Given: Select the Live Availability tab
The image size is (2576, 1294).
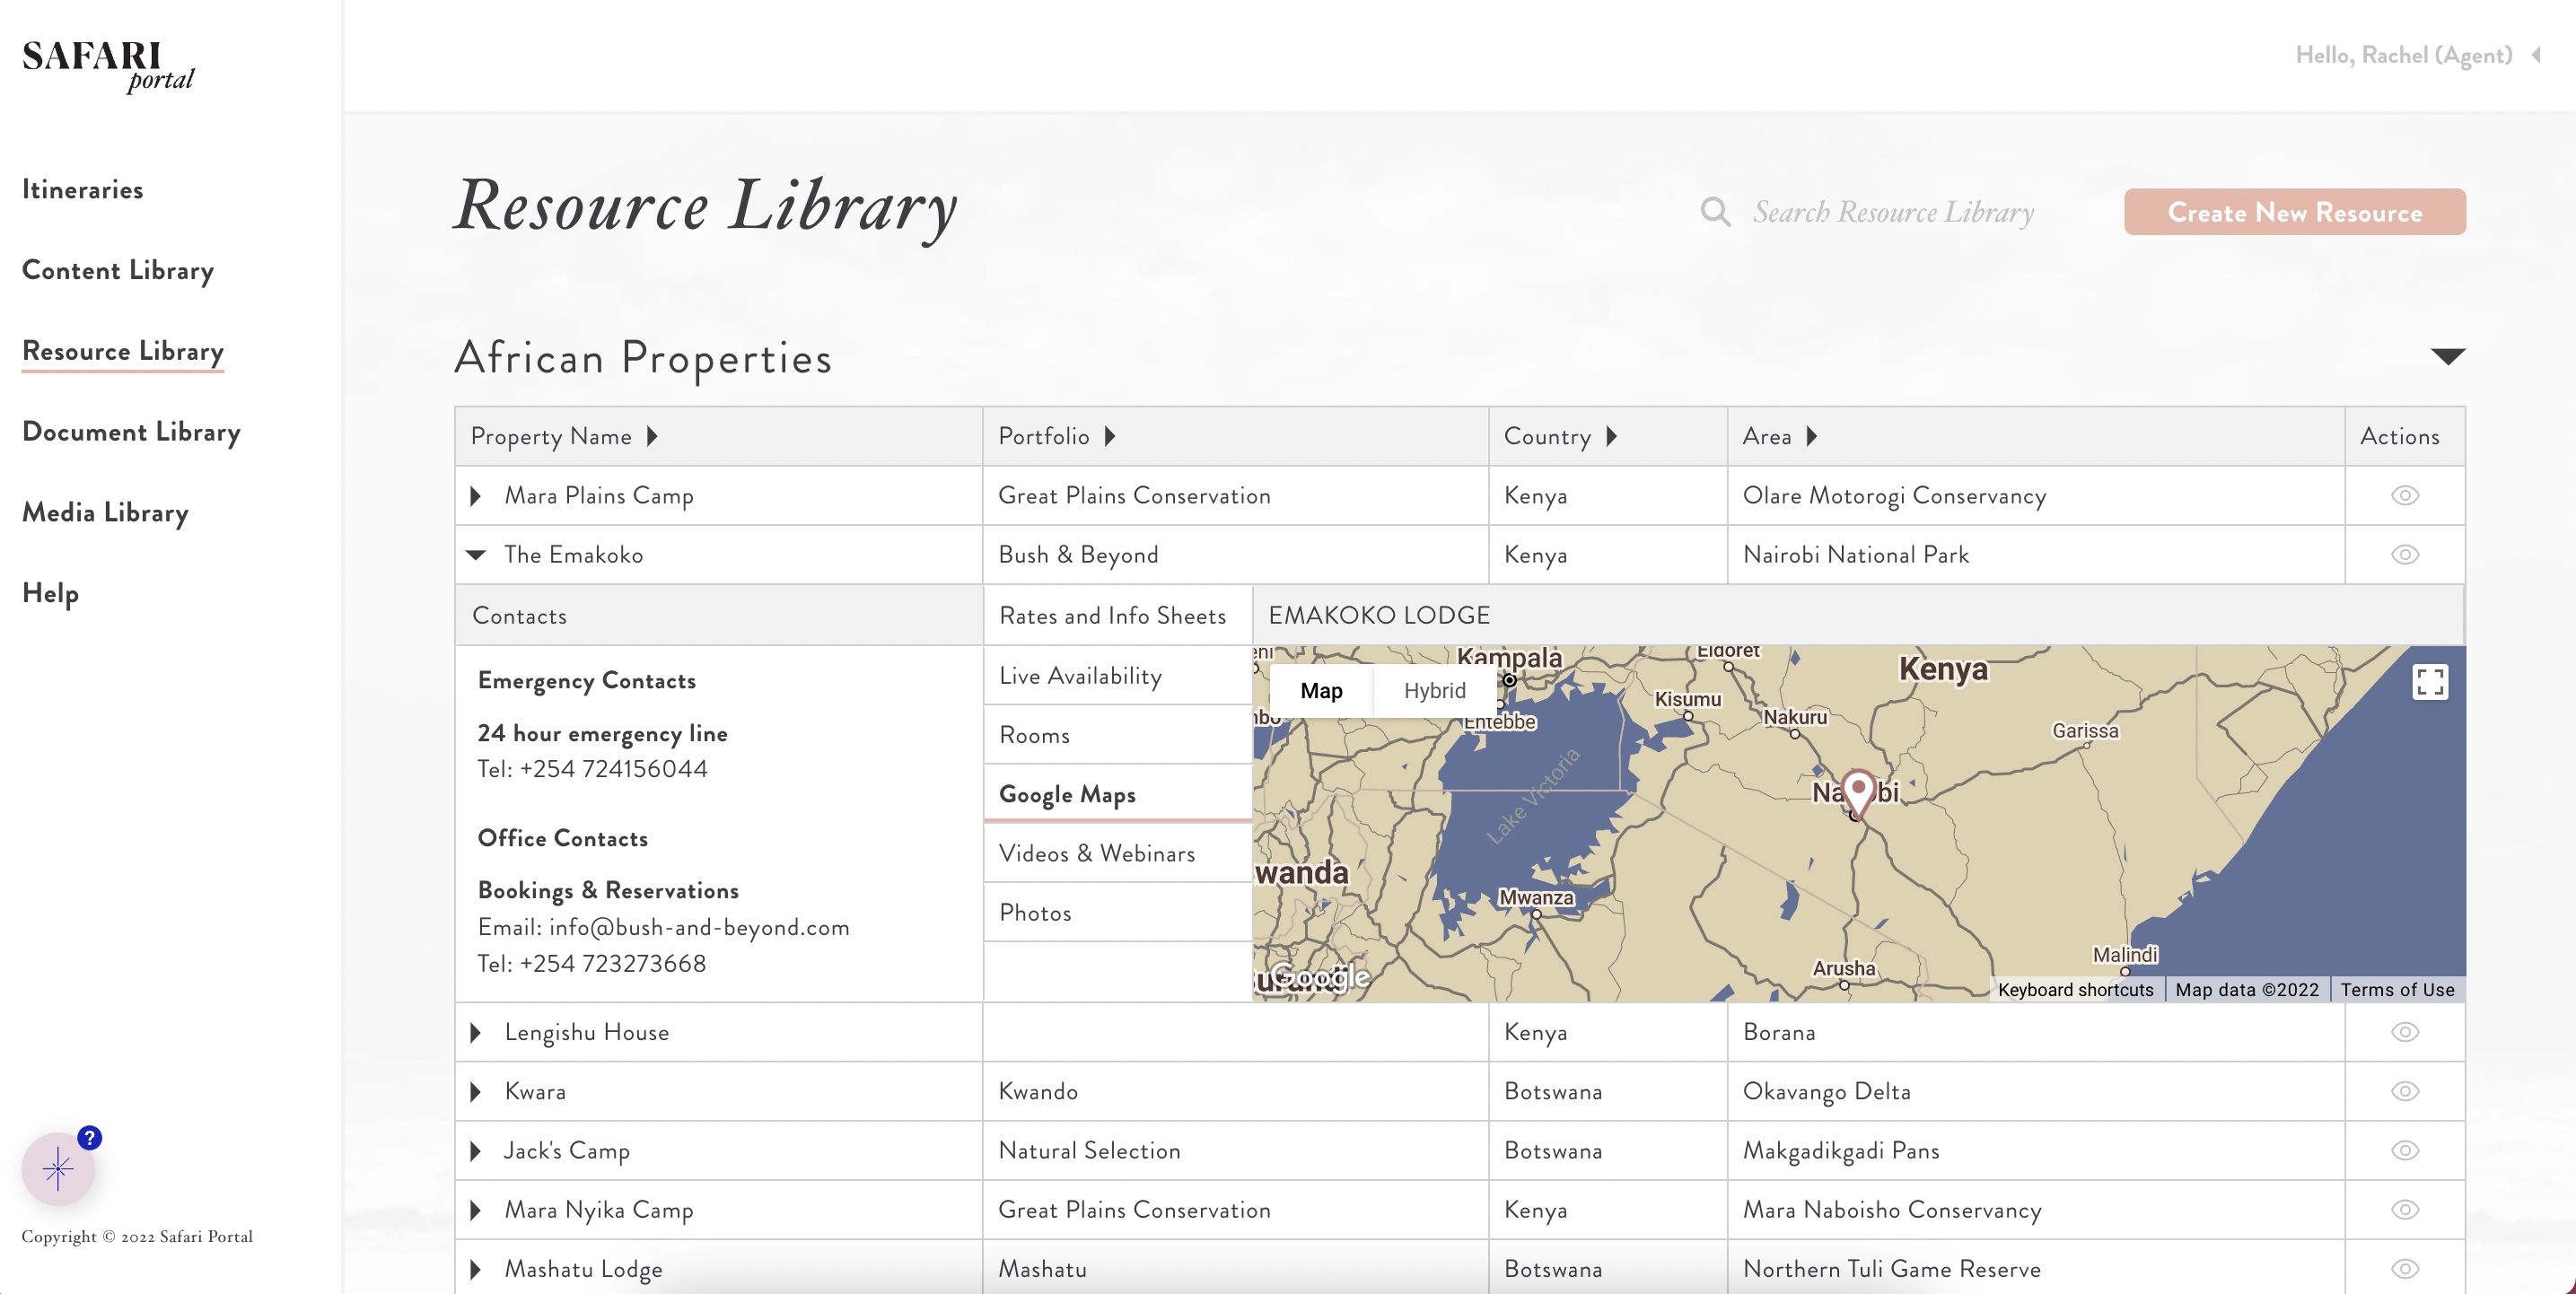Looking at the screenshot, I should tap(1118, 675).
